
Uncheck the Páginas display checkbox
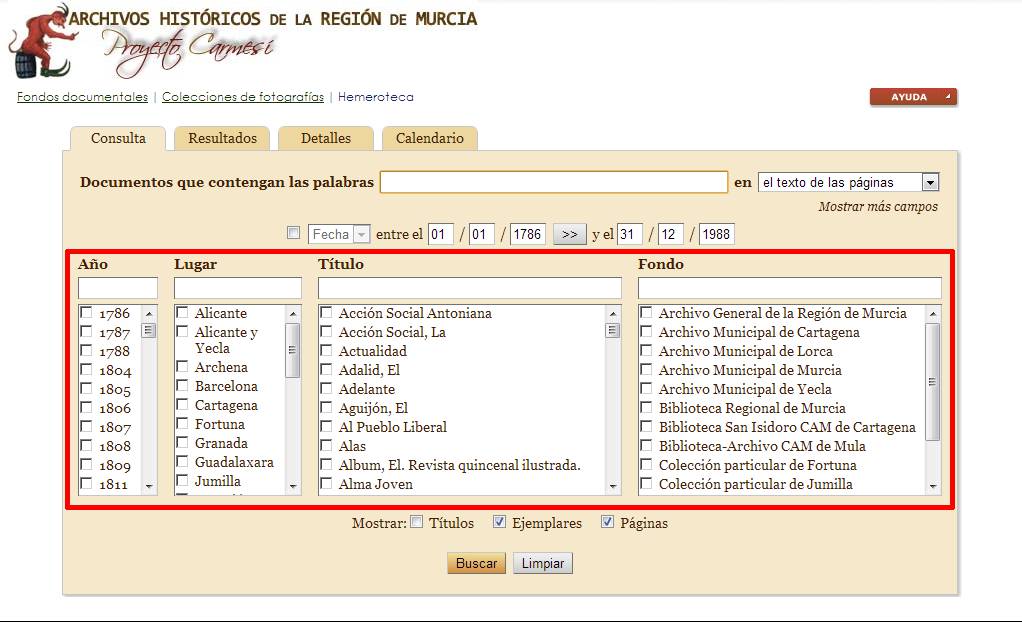607,522
